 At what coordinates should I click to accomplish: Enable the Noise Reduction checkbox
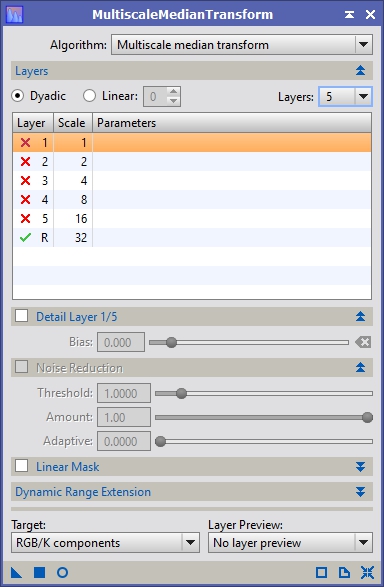21,367
